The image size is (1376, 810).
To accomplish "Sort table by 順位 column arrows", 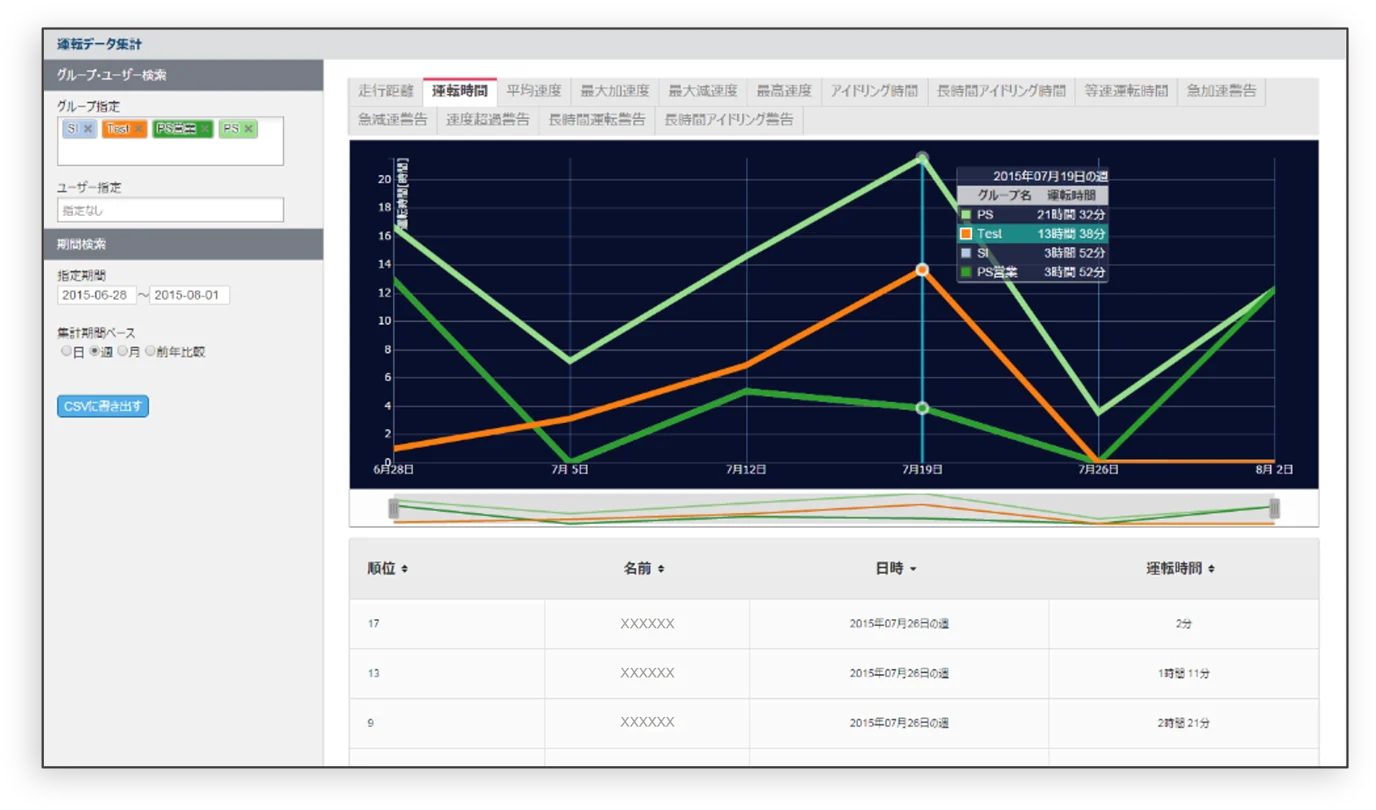I will pos(405,569).
